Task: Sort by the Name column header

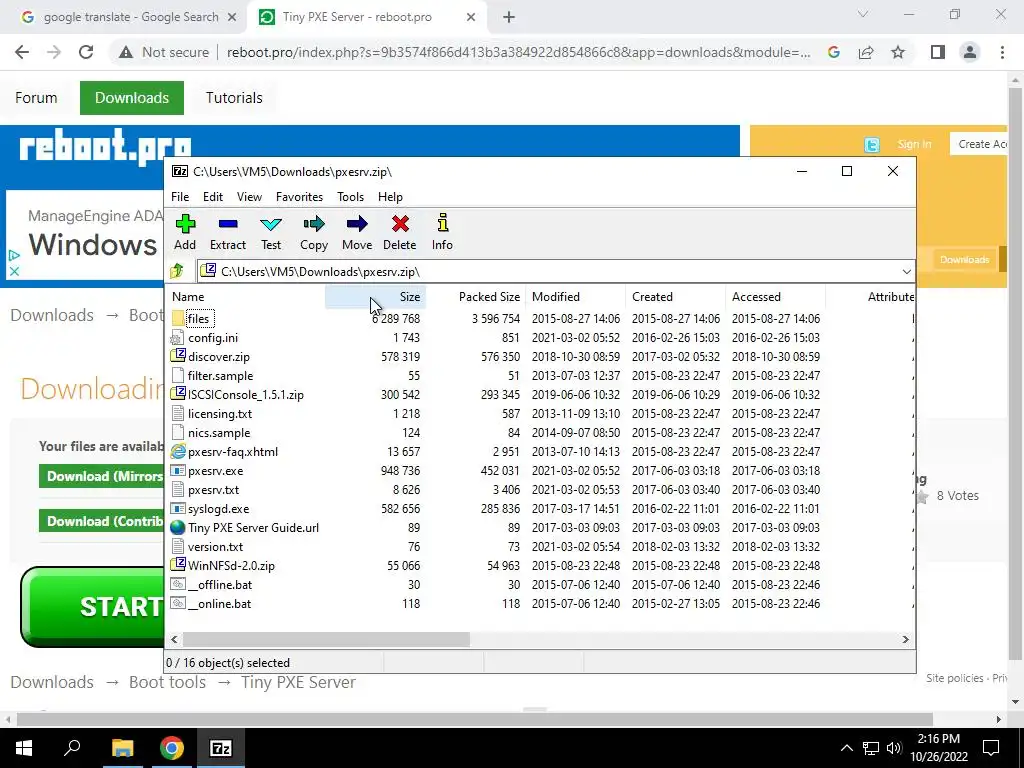Action: click(x=247, y=296)
